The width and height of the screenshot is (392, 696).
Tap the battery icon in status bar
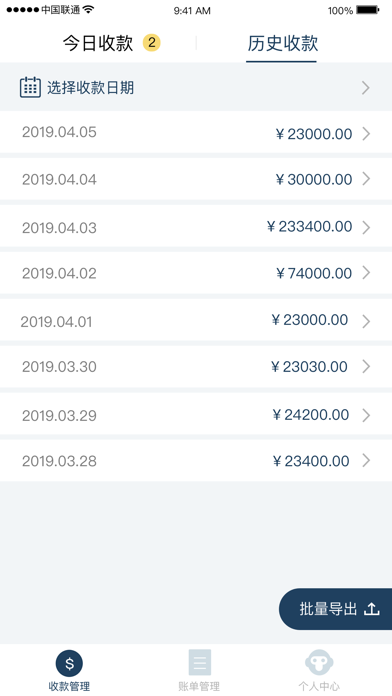coord(368,10)
